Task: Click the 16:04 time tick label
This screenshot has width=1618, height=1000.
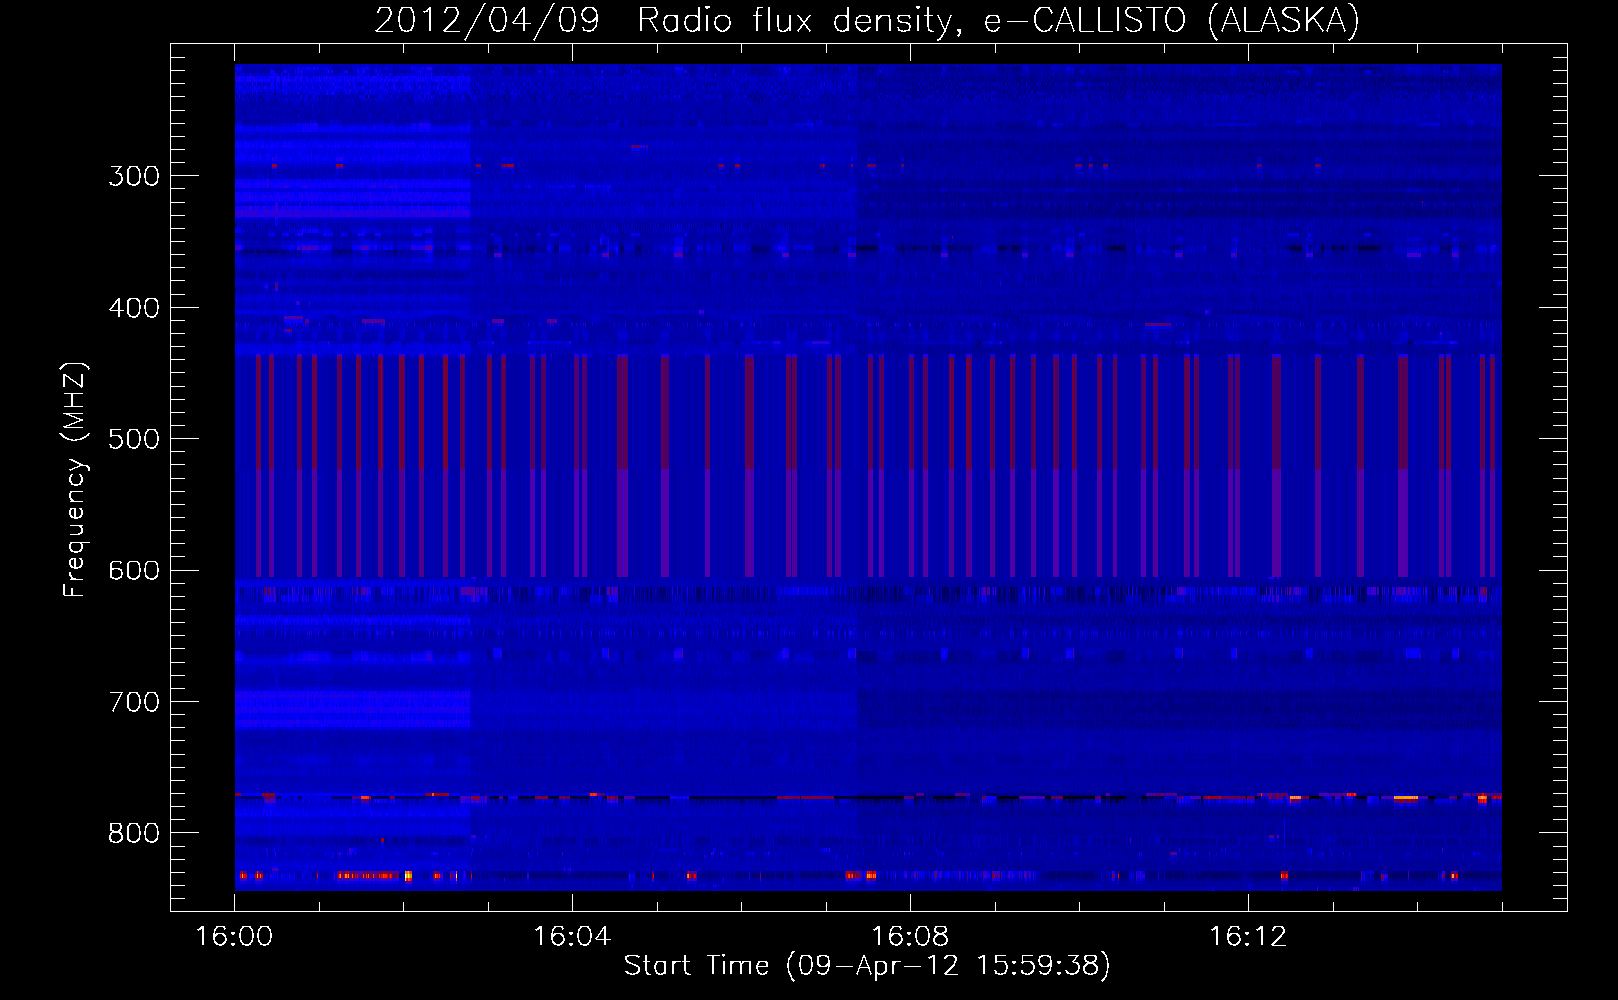Action: [x=572, y=937]
